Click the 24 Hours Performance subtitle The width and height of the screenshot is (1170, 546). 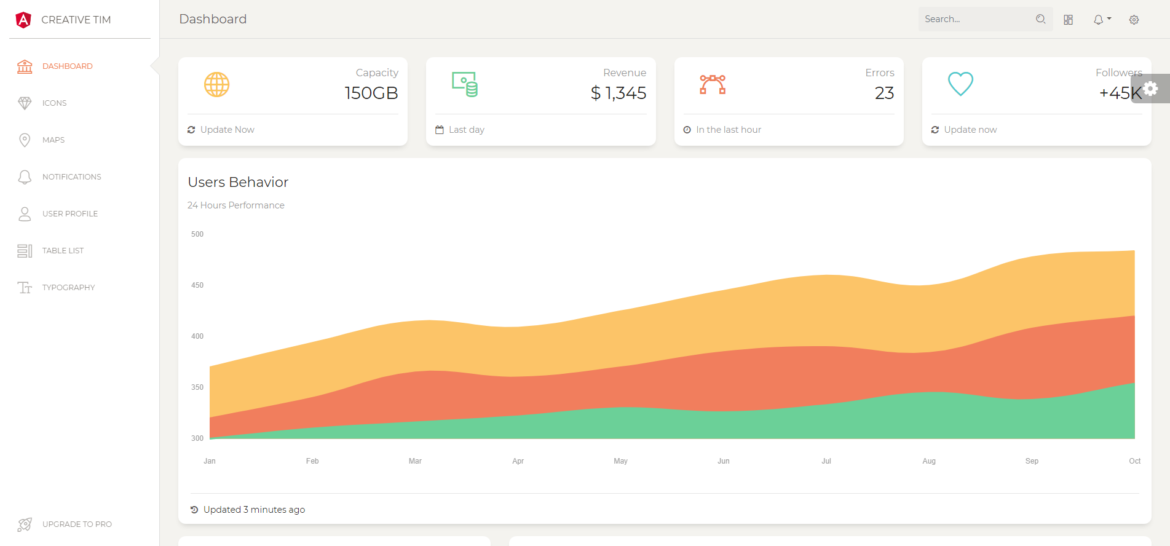(x=236, y=205)
